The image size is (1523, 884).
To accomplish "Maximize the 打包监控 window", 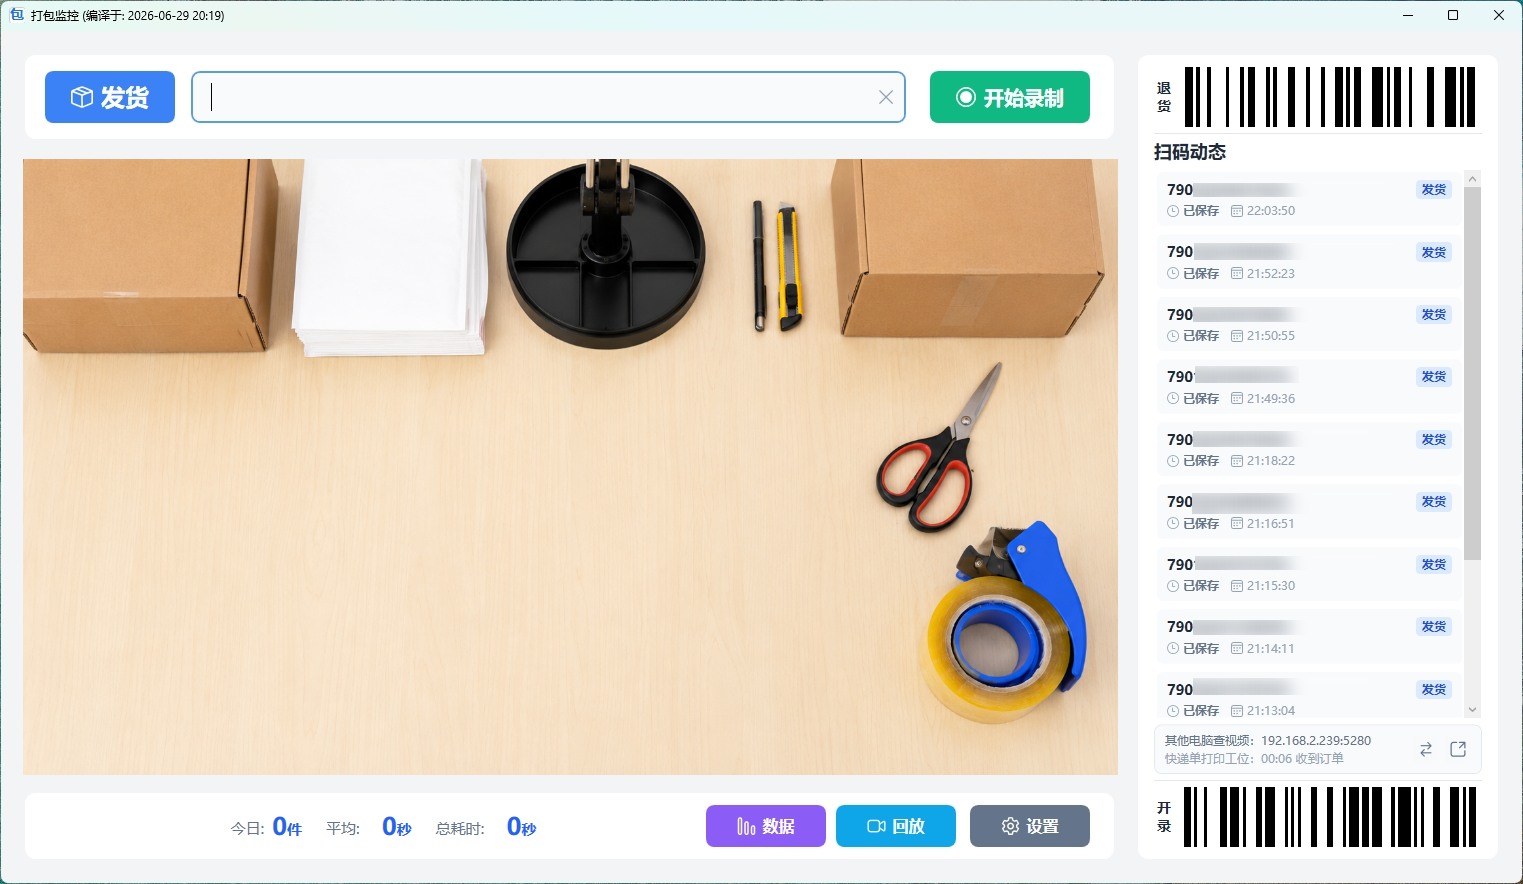I will click(x=1453, y=15).
